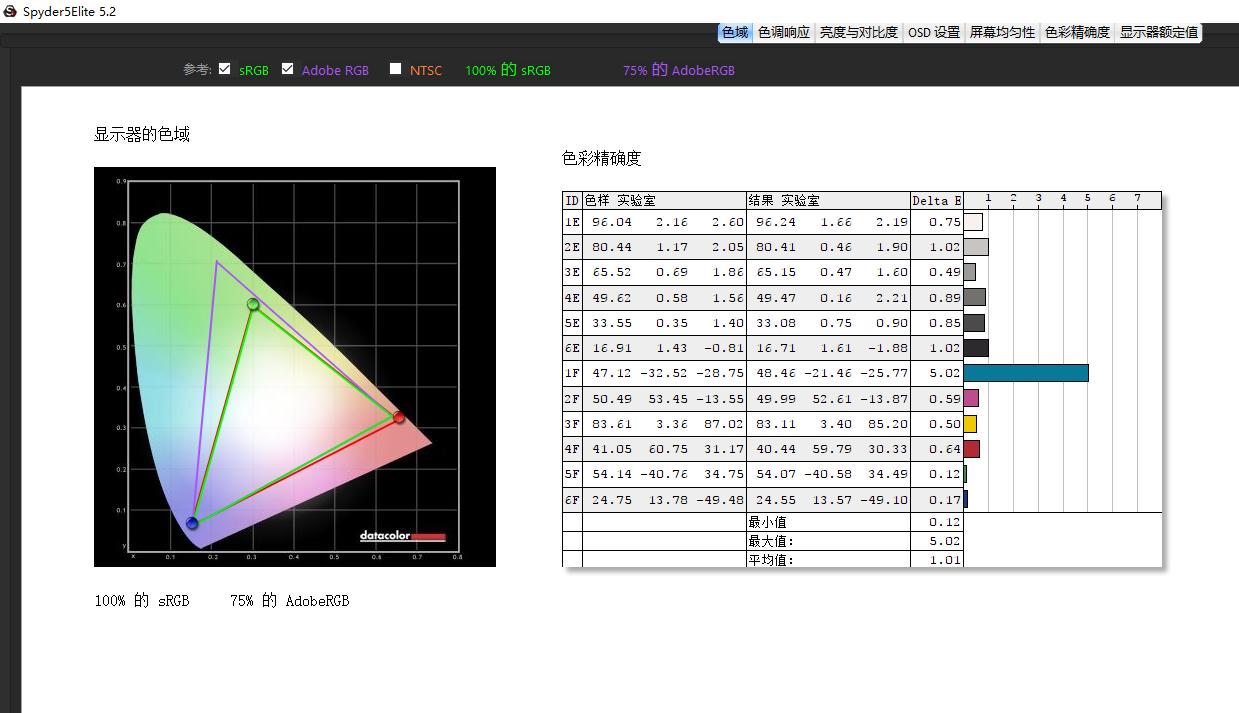The height and width of the screenshot is (713, 1239).
Task: Select the 屏幕均匀性 tab
Action: 1001,31
